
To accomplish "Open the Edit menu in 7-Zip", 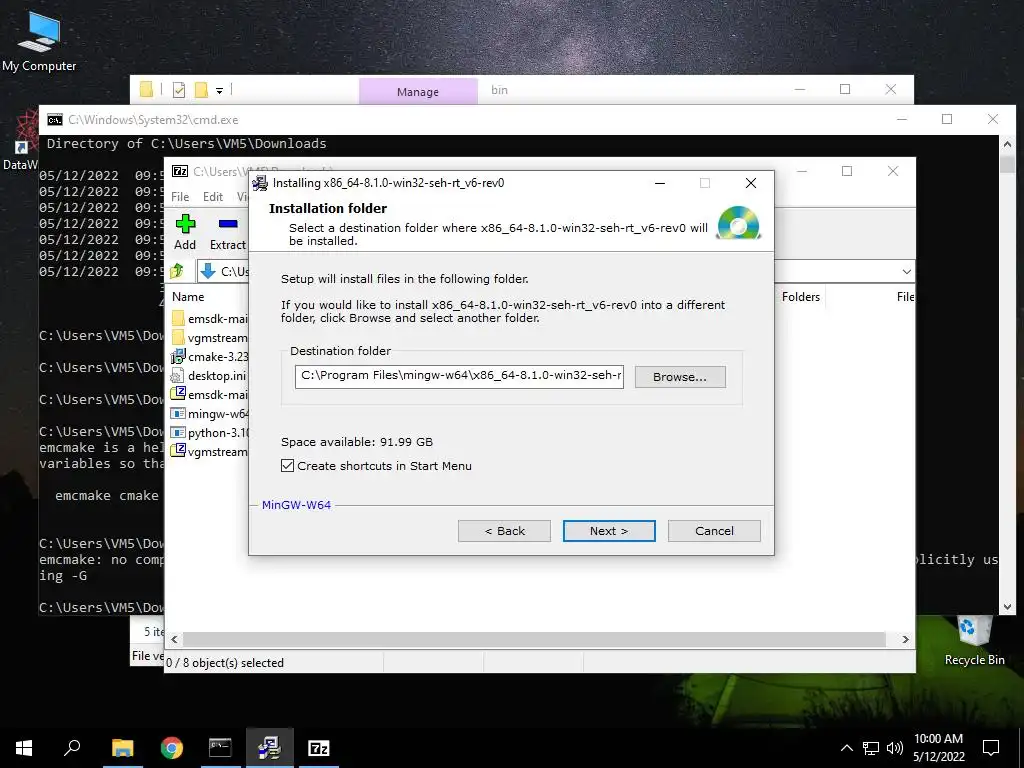I will 213,197.
